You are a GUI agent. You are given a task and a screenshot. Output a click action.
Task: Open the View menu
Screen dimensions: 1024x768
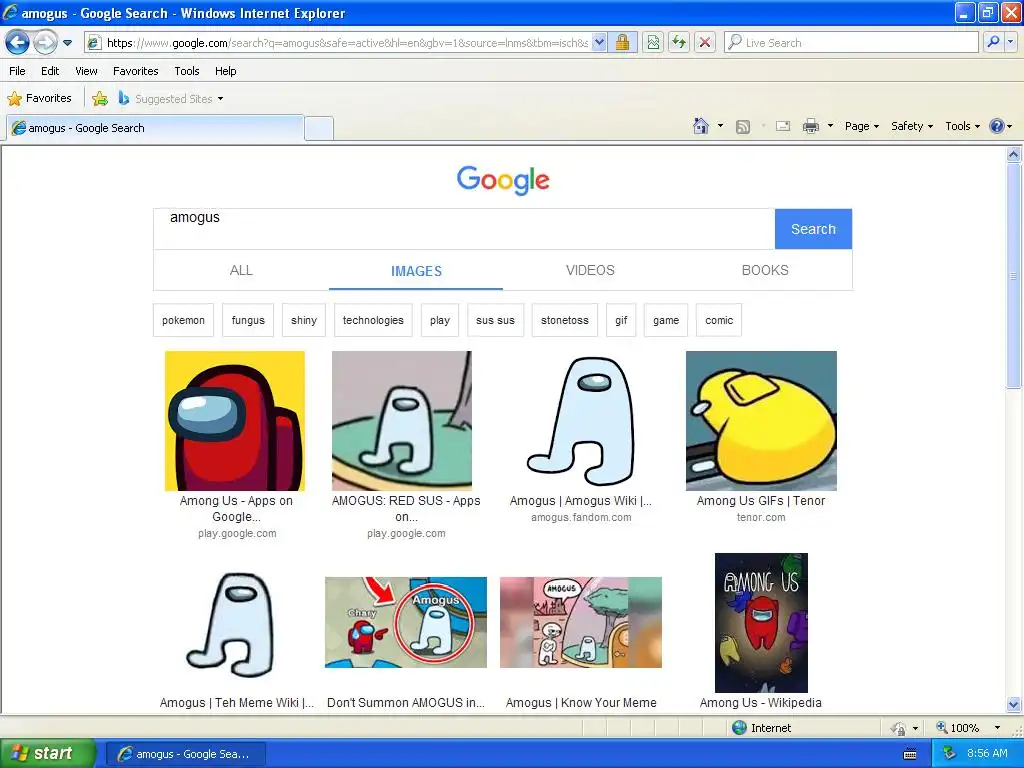[x=86, y=71]
